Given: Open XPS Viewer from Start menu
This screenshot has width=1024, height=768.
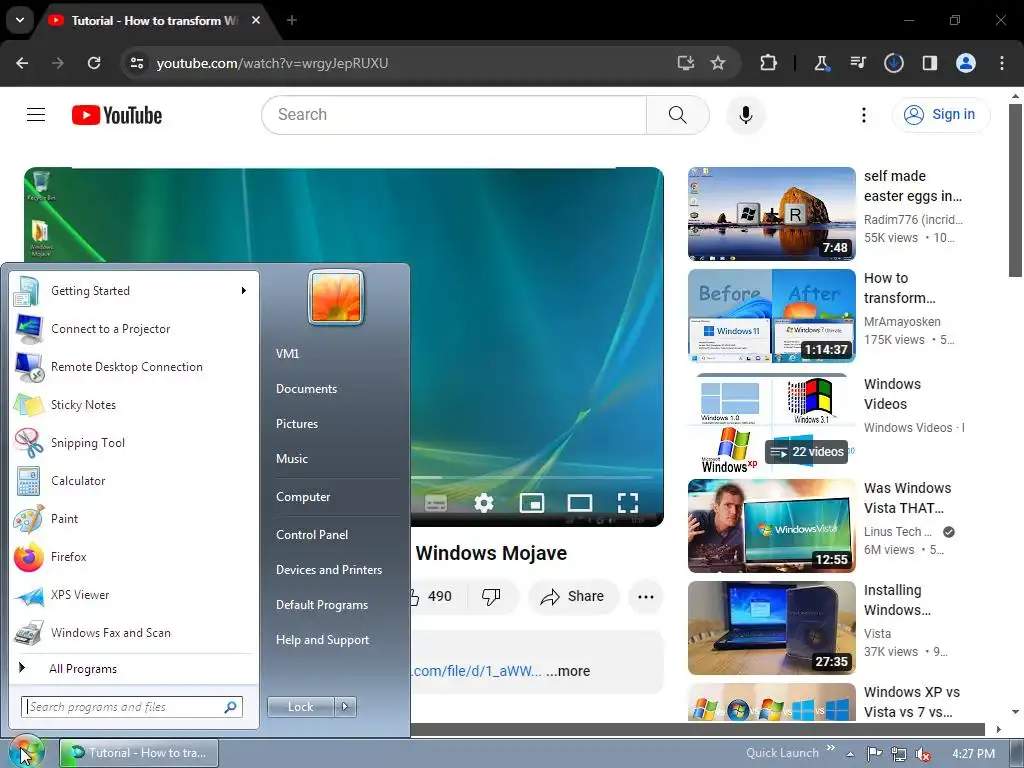Looking at the screenshot, I should [x=133, y=595].
